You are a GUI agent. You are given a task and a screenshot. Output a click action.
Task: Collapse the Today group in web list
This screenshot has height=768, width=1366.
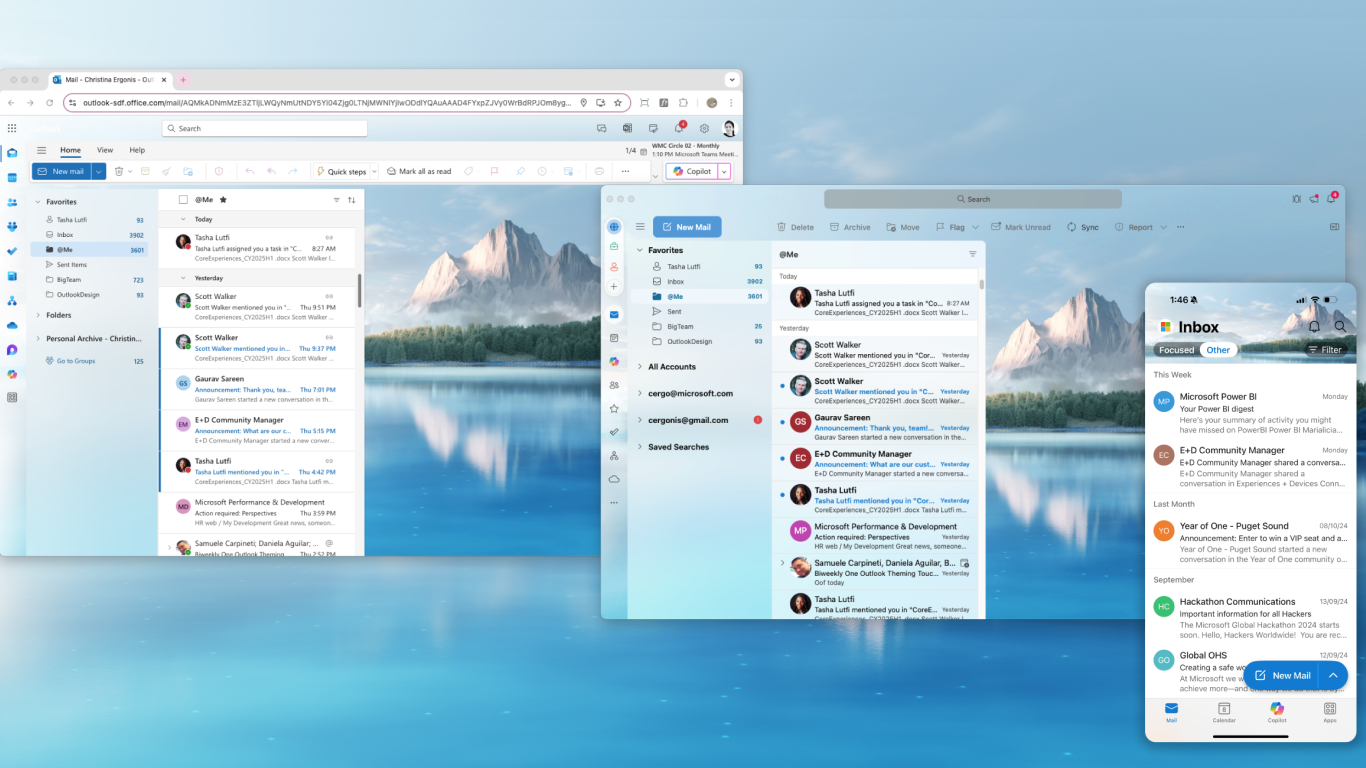coord(183,219)
